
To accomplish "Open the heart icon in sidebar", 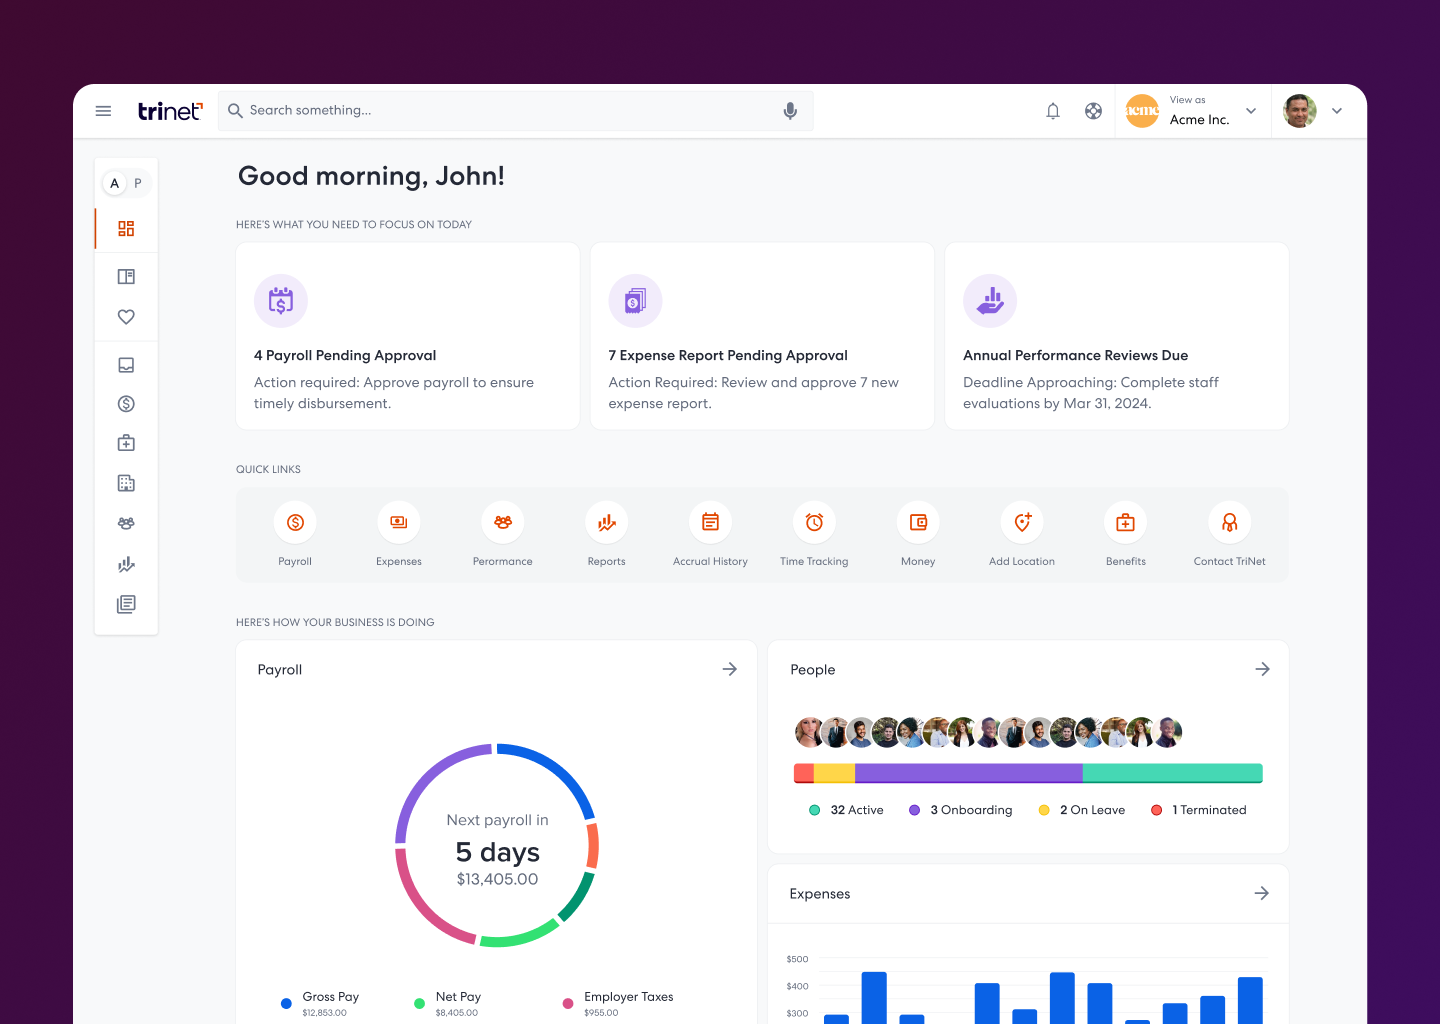I will click(x=126, y=317).
